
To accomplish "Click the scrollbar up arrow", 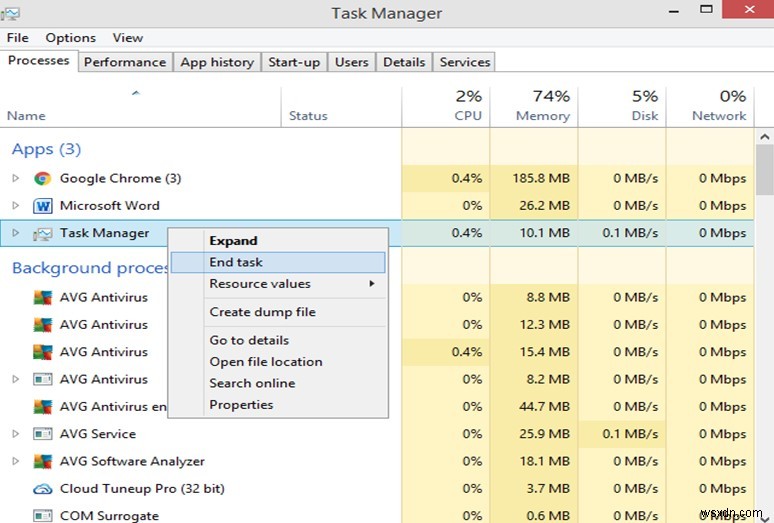I will 765,137.
